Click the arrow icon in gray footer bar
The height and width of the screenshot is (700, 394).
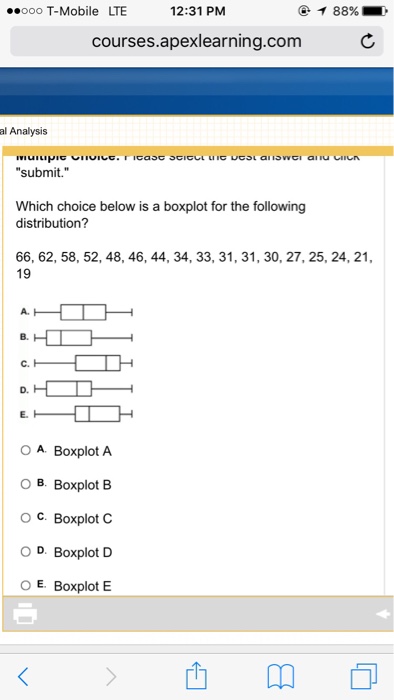[383, 614]
